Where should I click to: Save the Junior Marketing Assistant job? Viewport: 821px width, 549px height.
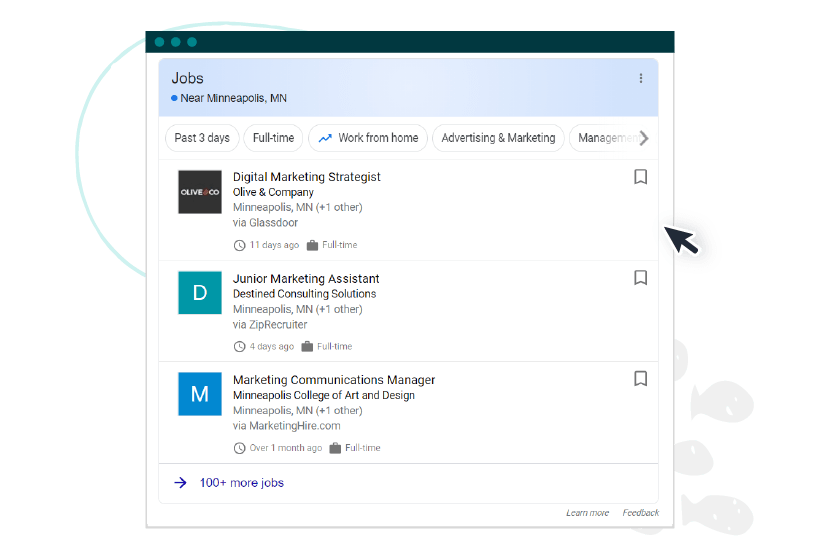640,277
